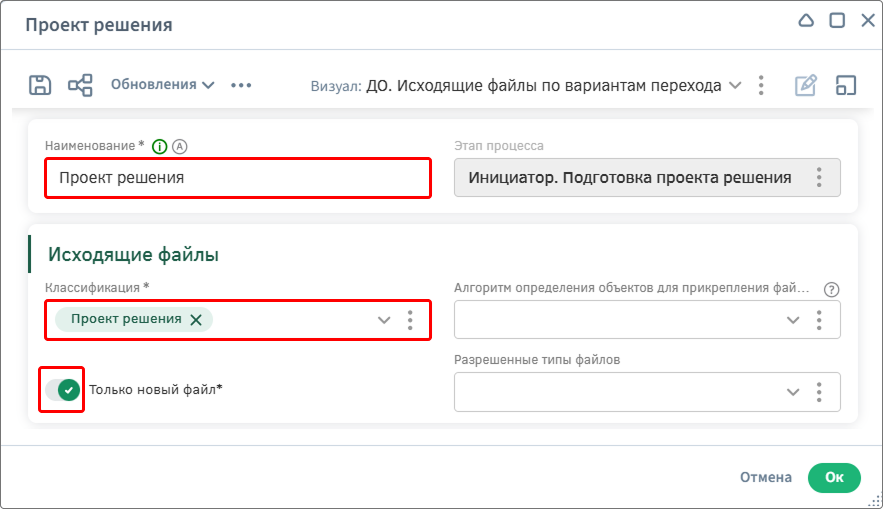Open the Обновления menu
The width and height of the screenshot is (883, 509).
click(162, 85)
